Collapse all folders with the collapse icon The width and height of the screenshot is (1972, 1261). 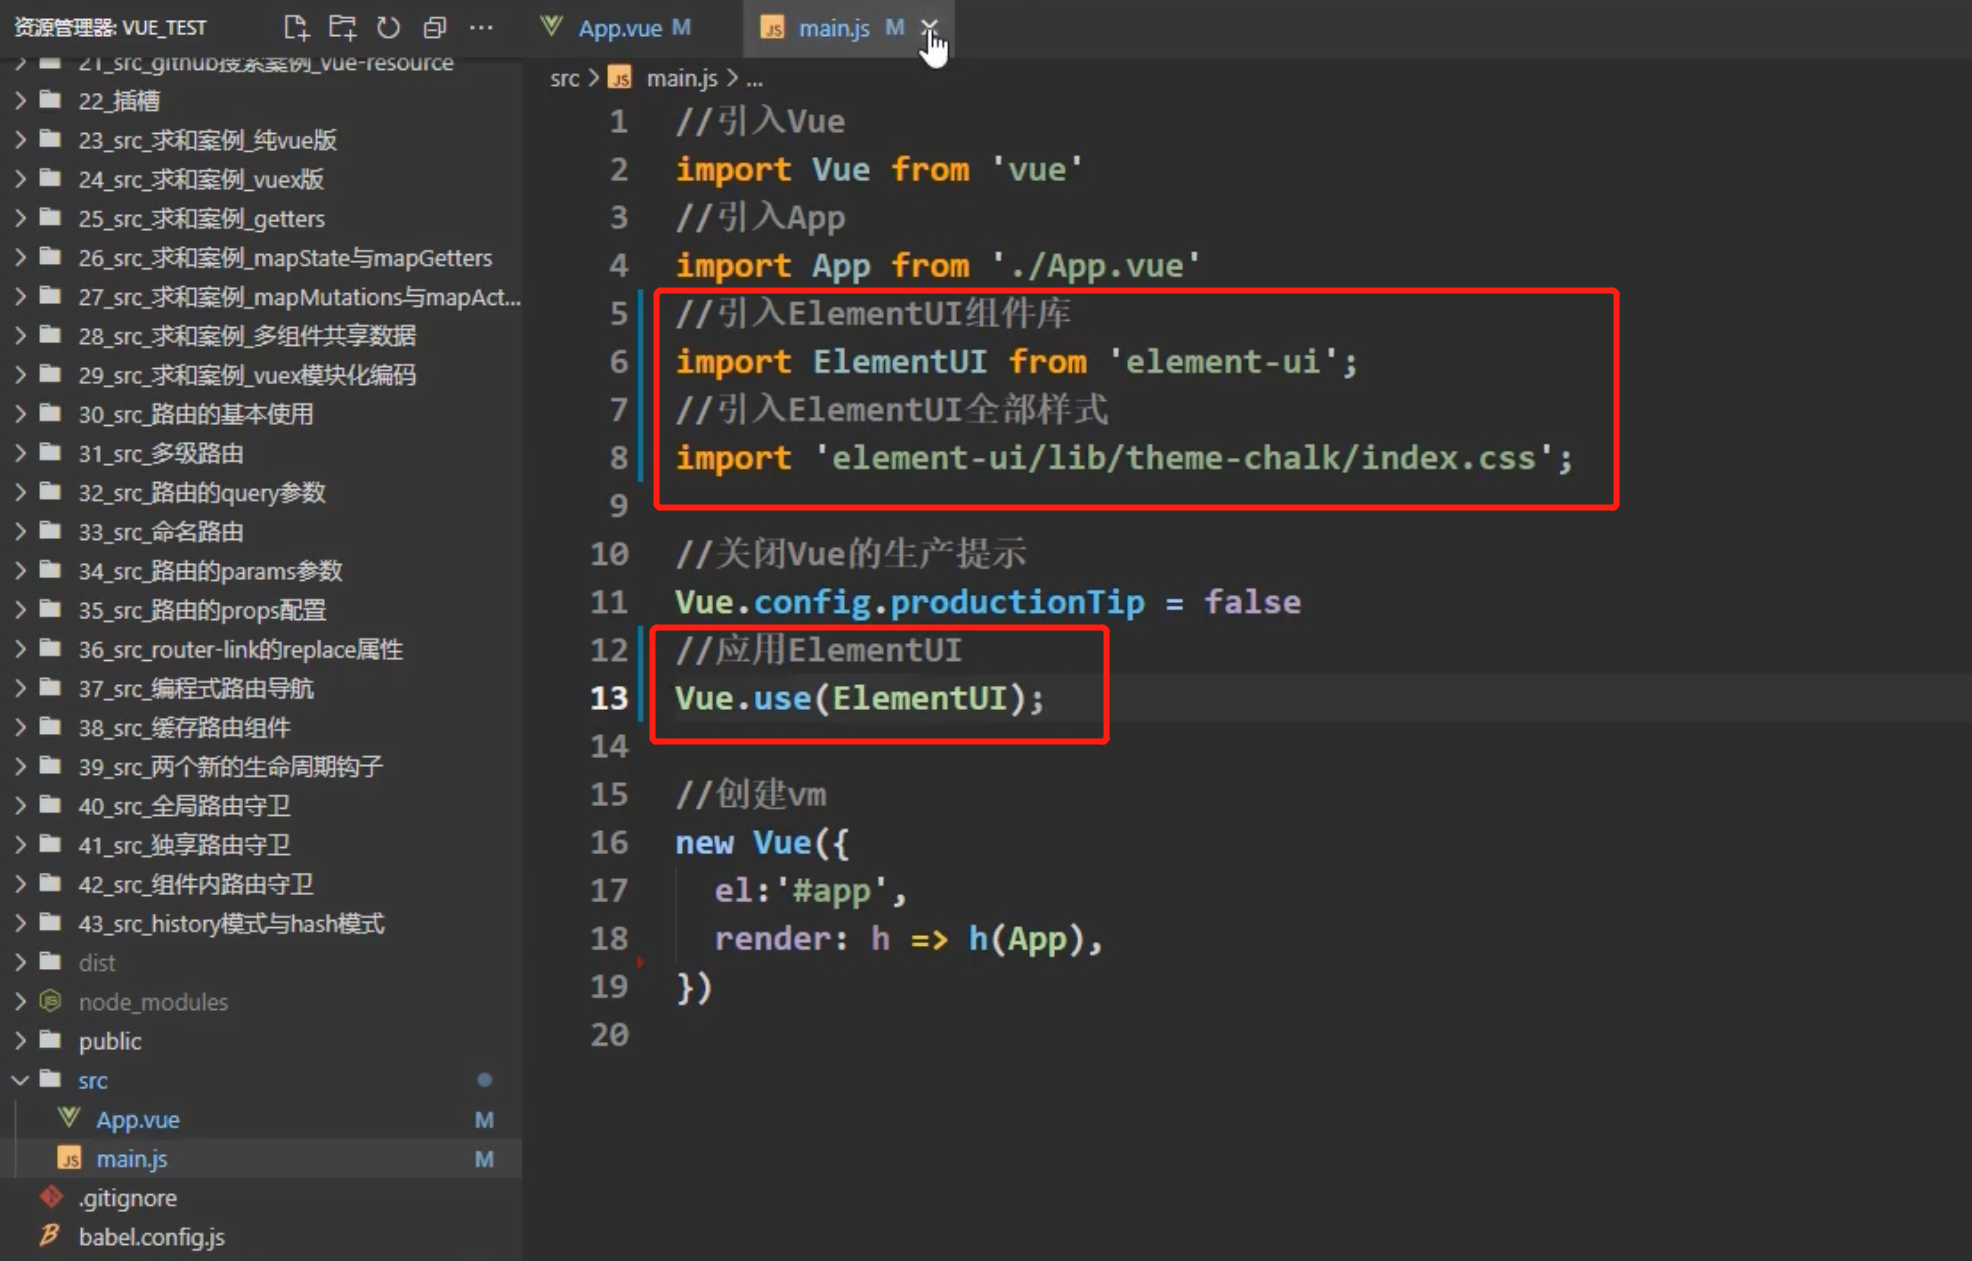click(434, 27)
